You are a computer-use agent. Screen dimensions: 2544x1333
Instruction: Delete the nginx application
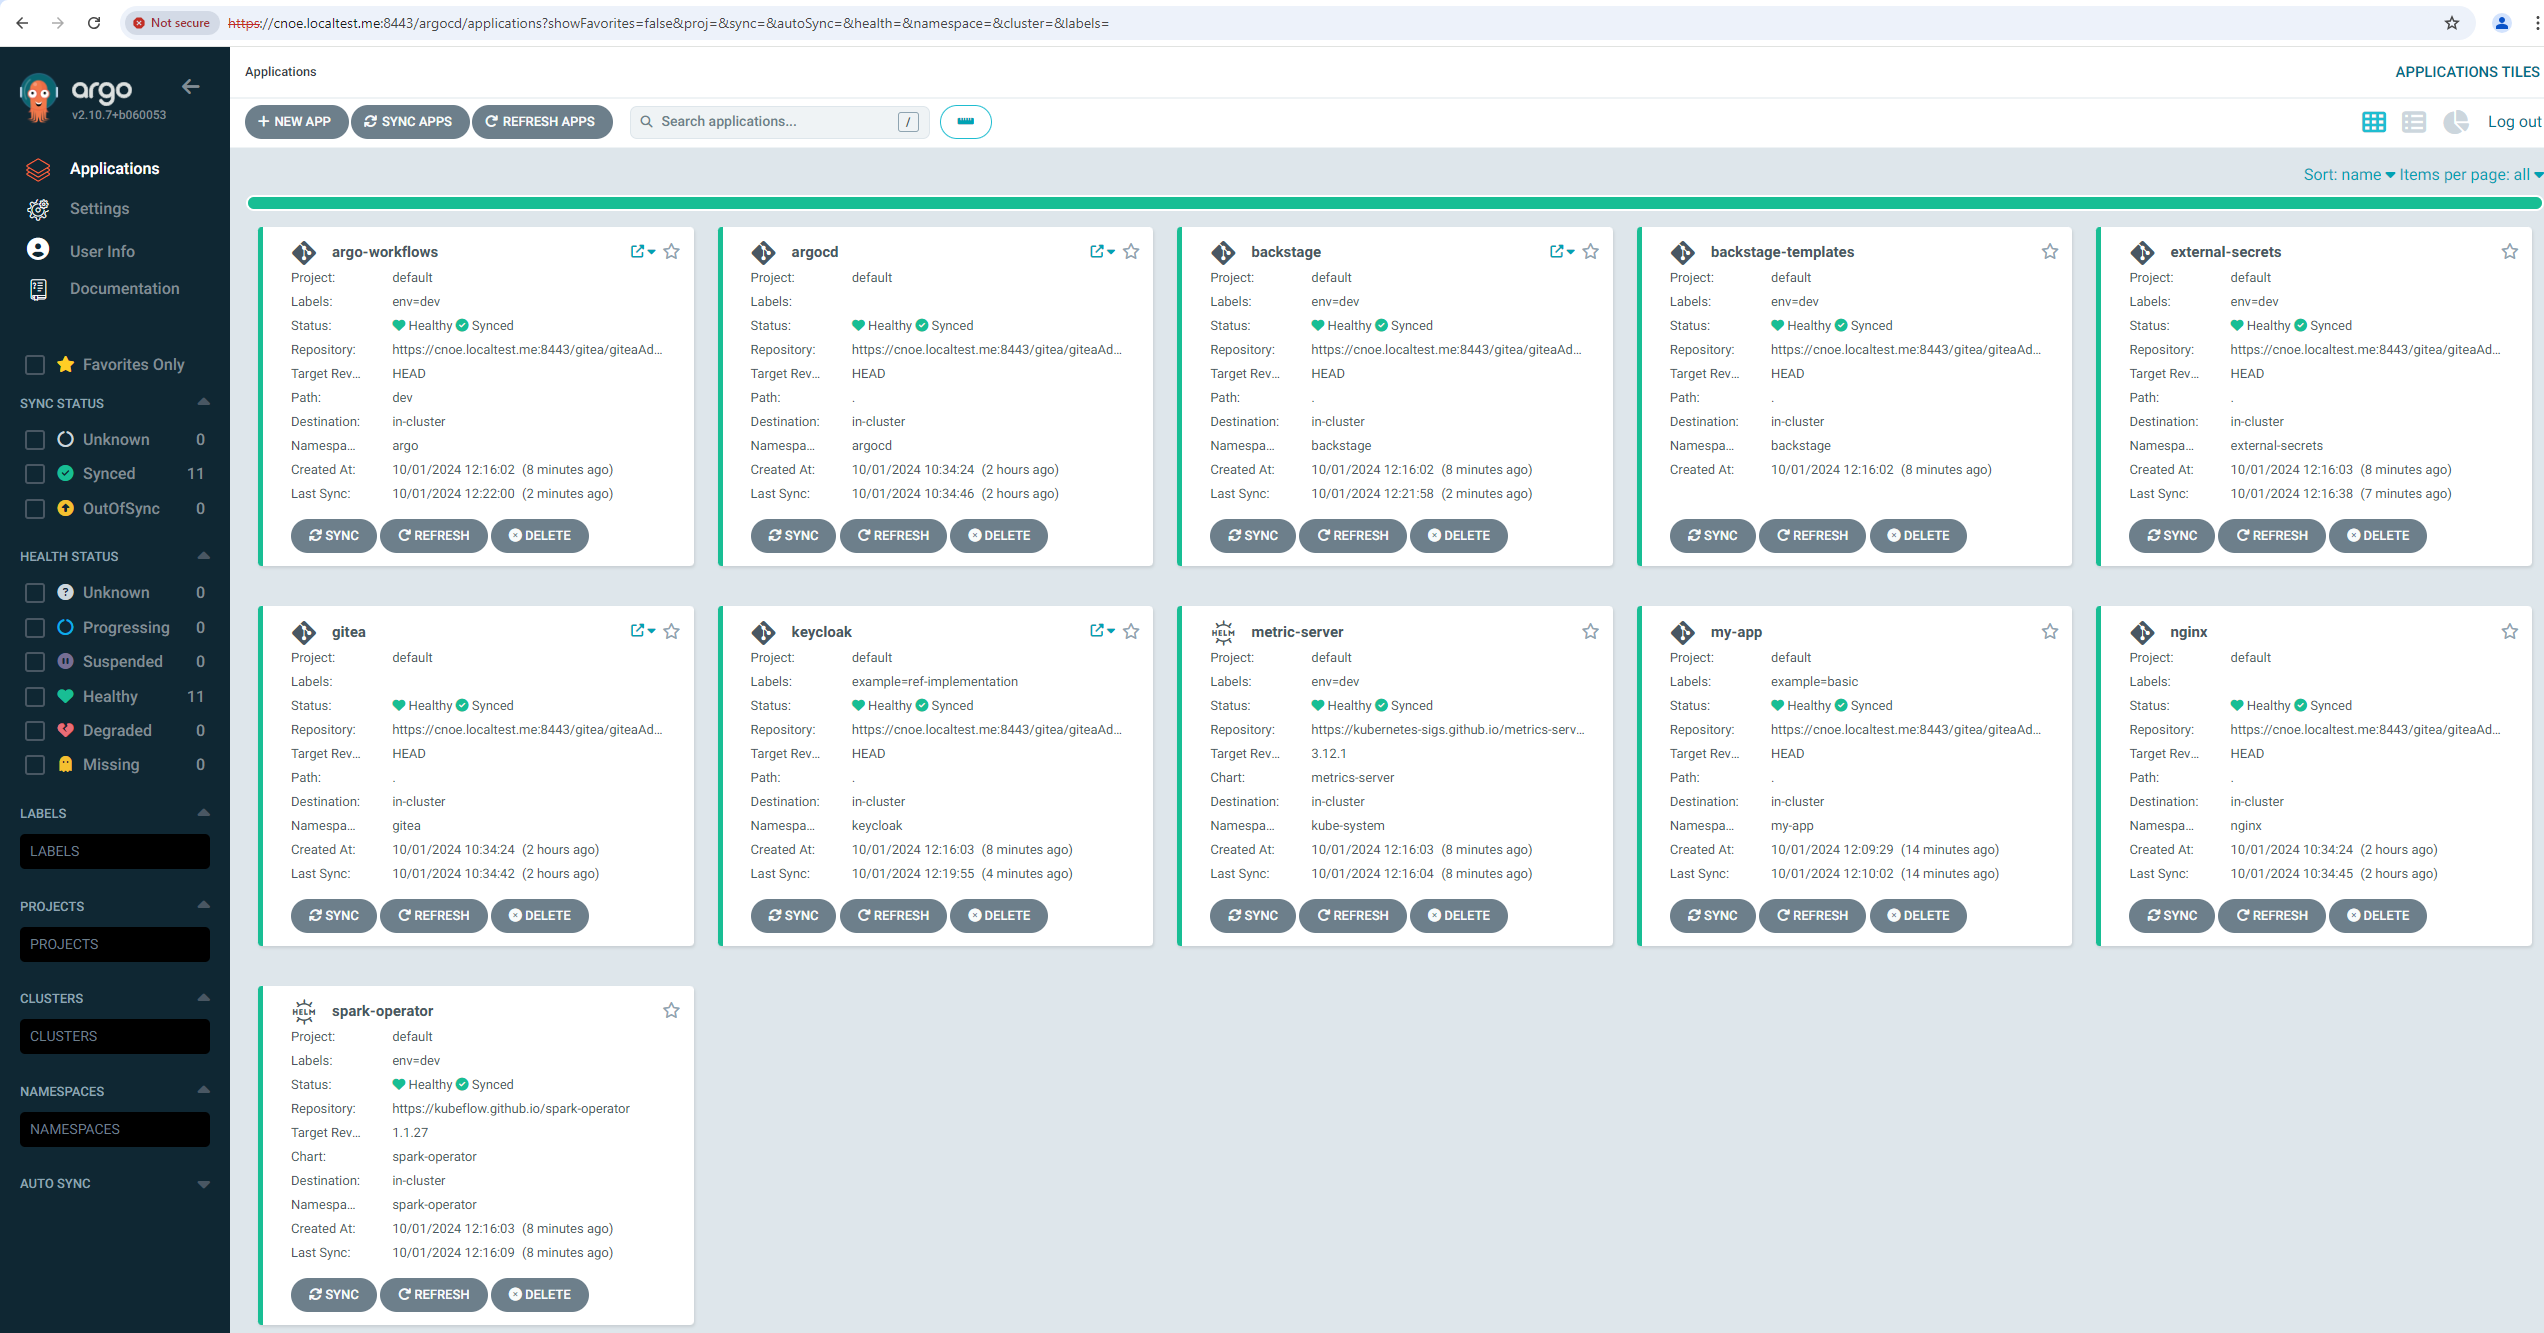tap(2377, 916)
